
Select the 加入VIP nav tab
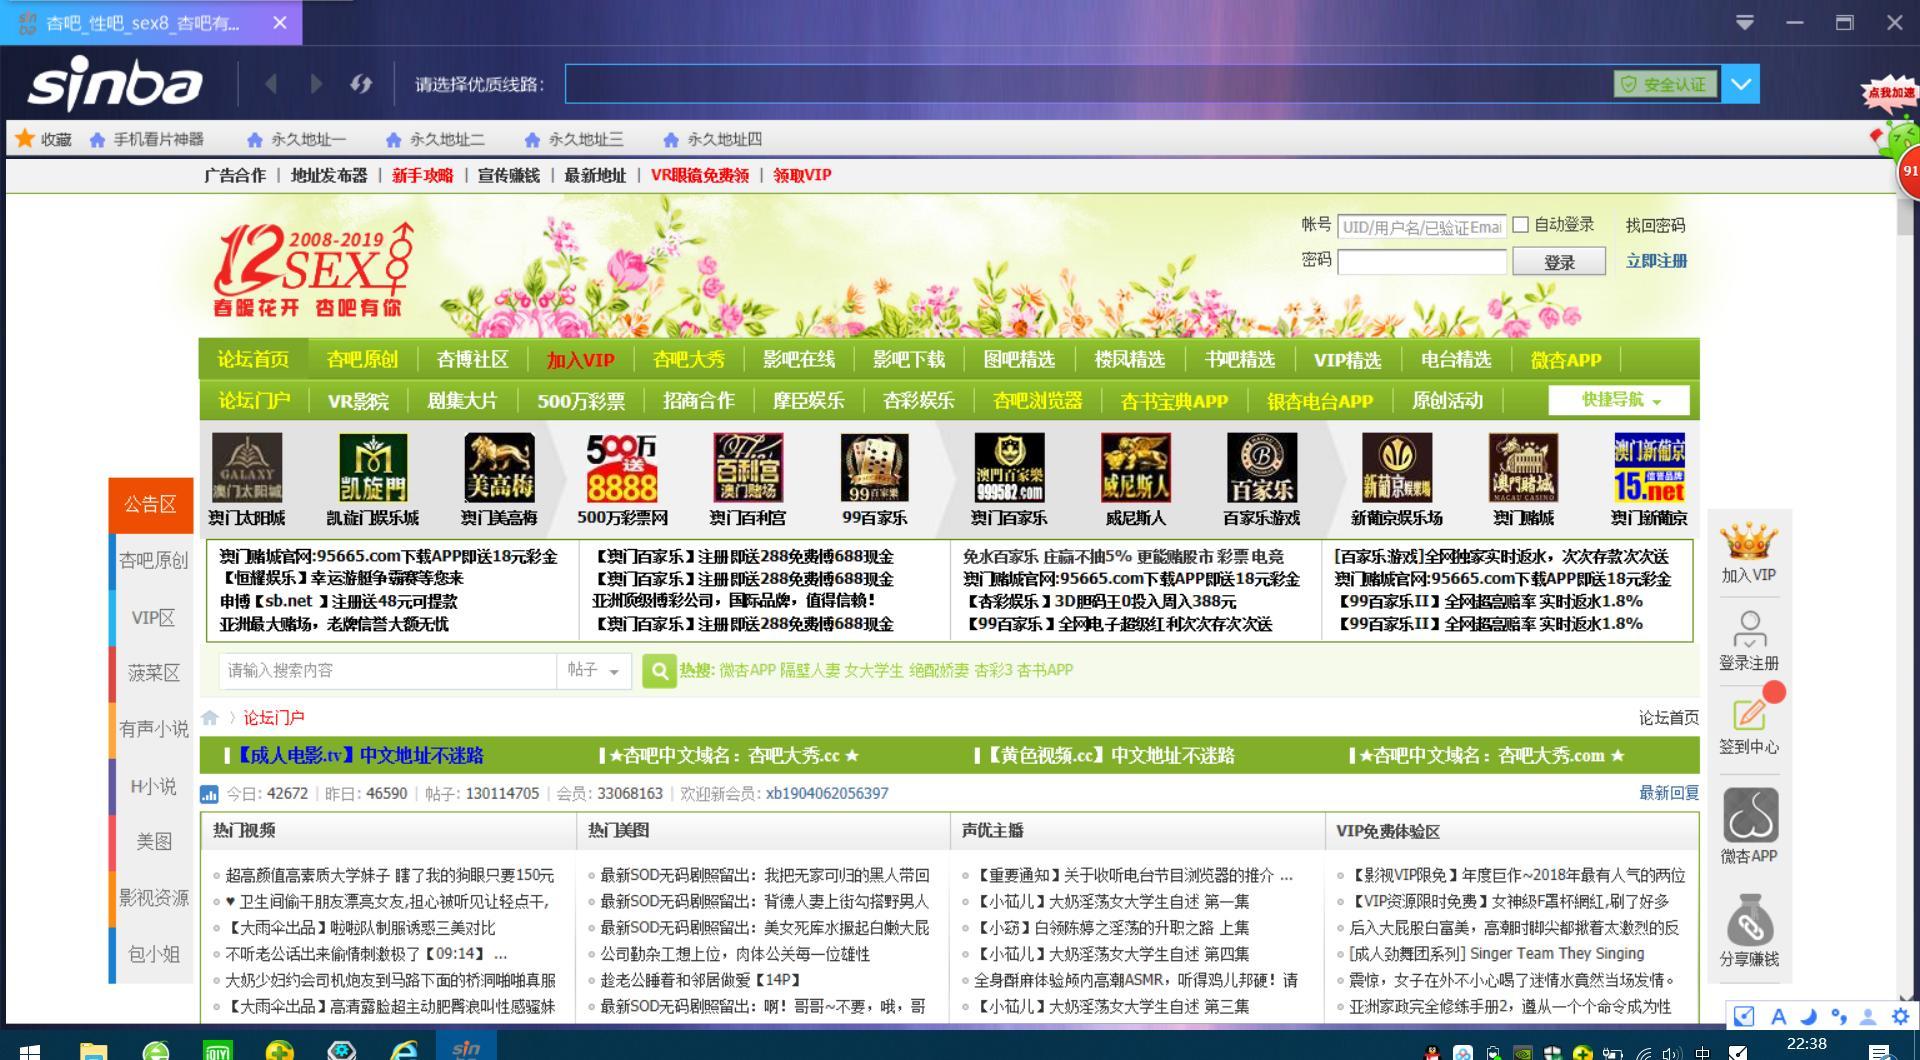pos(580,360)
